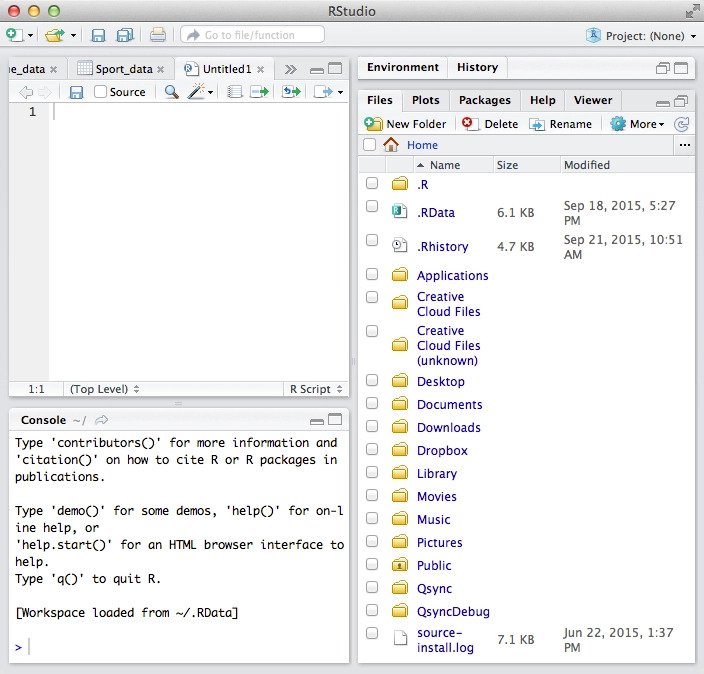704x674 pixels.
Task: Maximize the source editor pane
Action: coord(335,69)
